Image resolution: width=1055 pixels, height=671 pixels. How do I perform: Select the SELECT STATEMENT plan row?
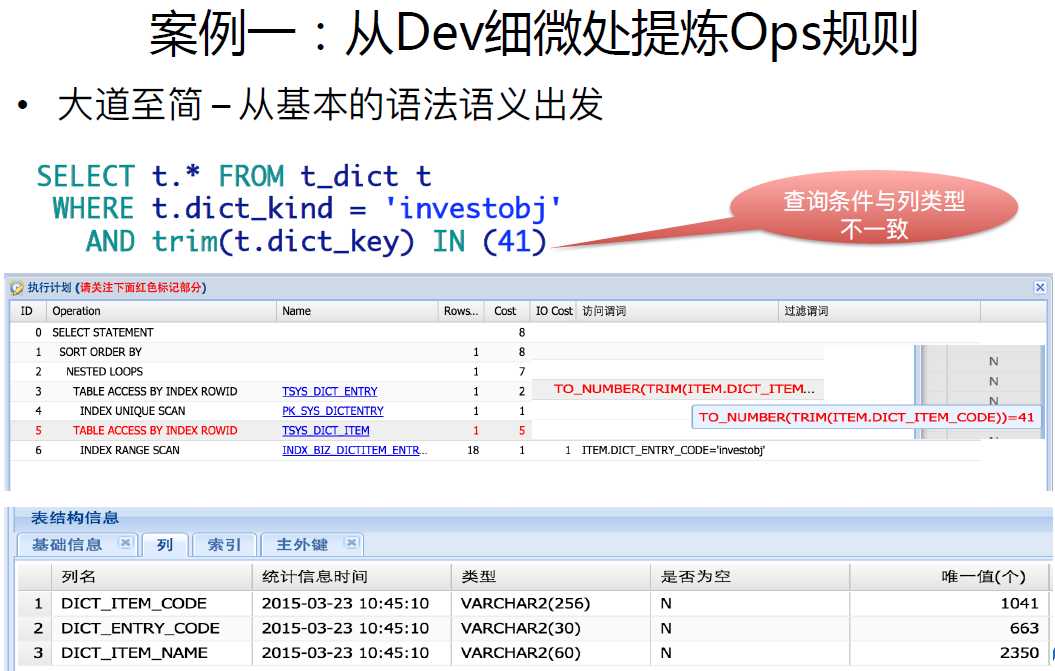click(496, 332)
